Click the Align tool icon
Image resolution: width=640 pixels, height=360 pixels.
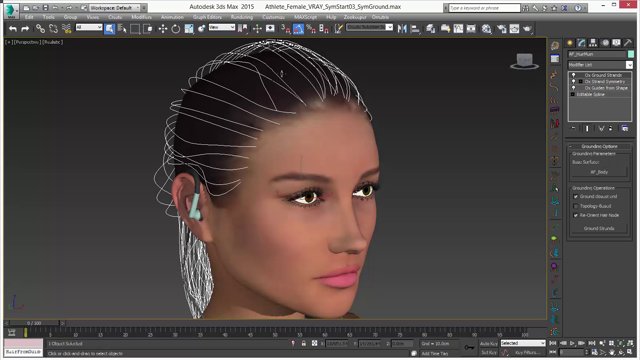click(415, 29)
